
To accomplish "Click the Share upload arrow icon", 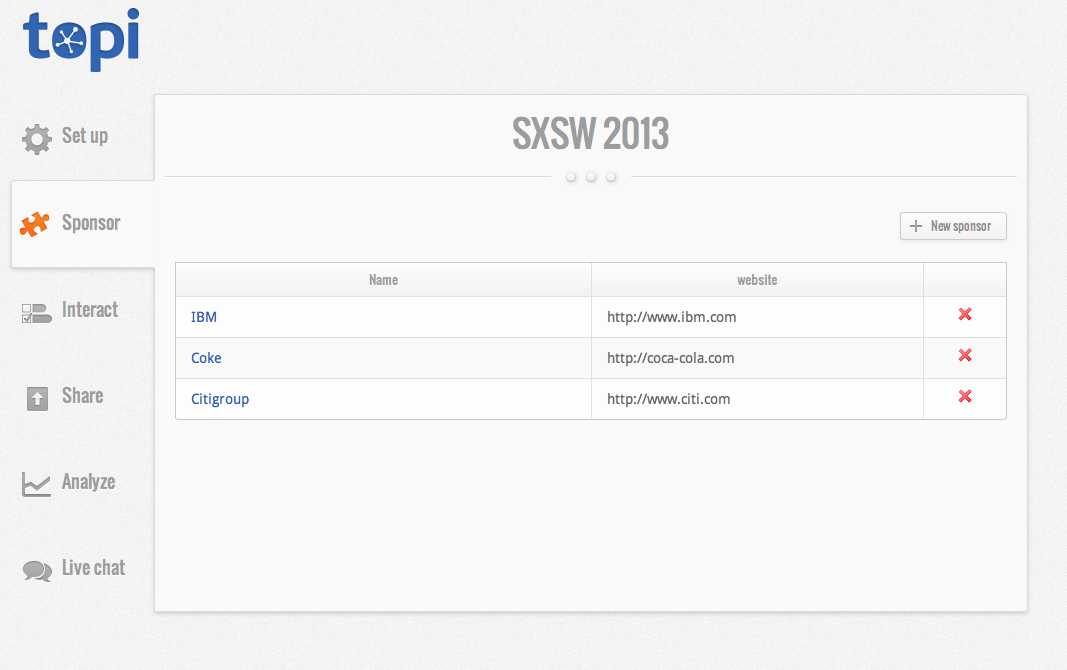I will 36,399.
